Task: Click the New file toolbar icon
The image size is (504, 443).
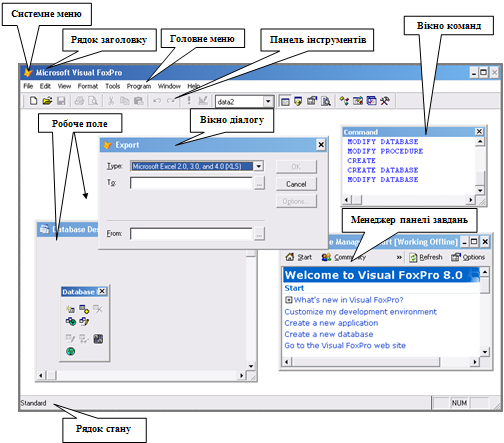Action: click(x=33, y=101)
